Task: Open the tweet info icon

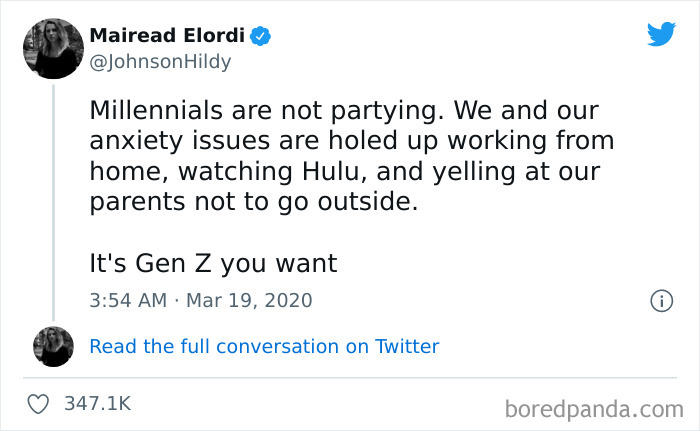Action: (660, 300)
